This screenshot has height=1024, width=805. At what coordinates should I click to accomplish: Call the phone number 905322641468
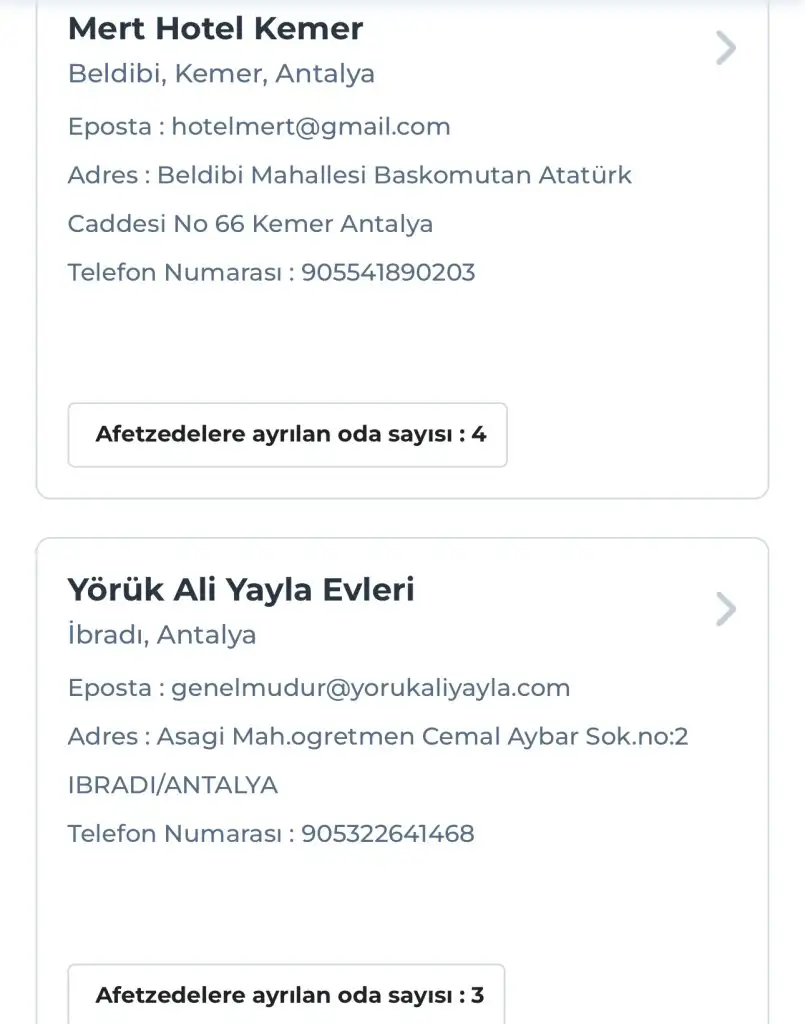click(x=388, y=833)
